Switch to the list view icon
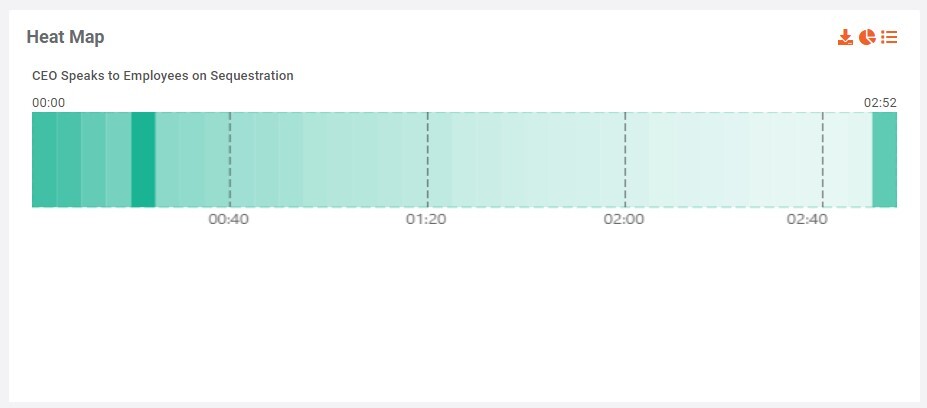 pos(889,37)
